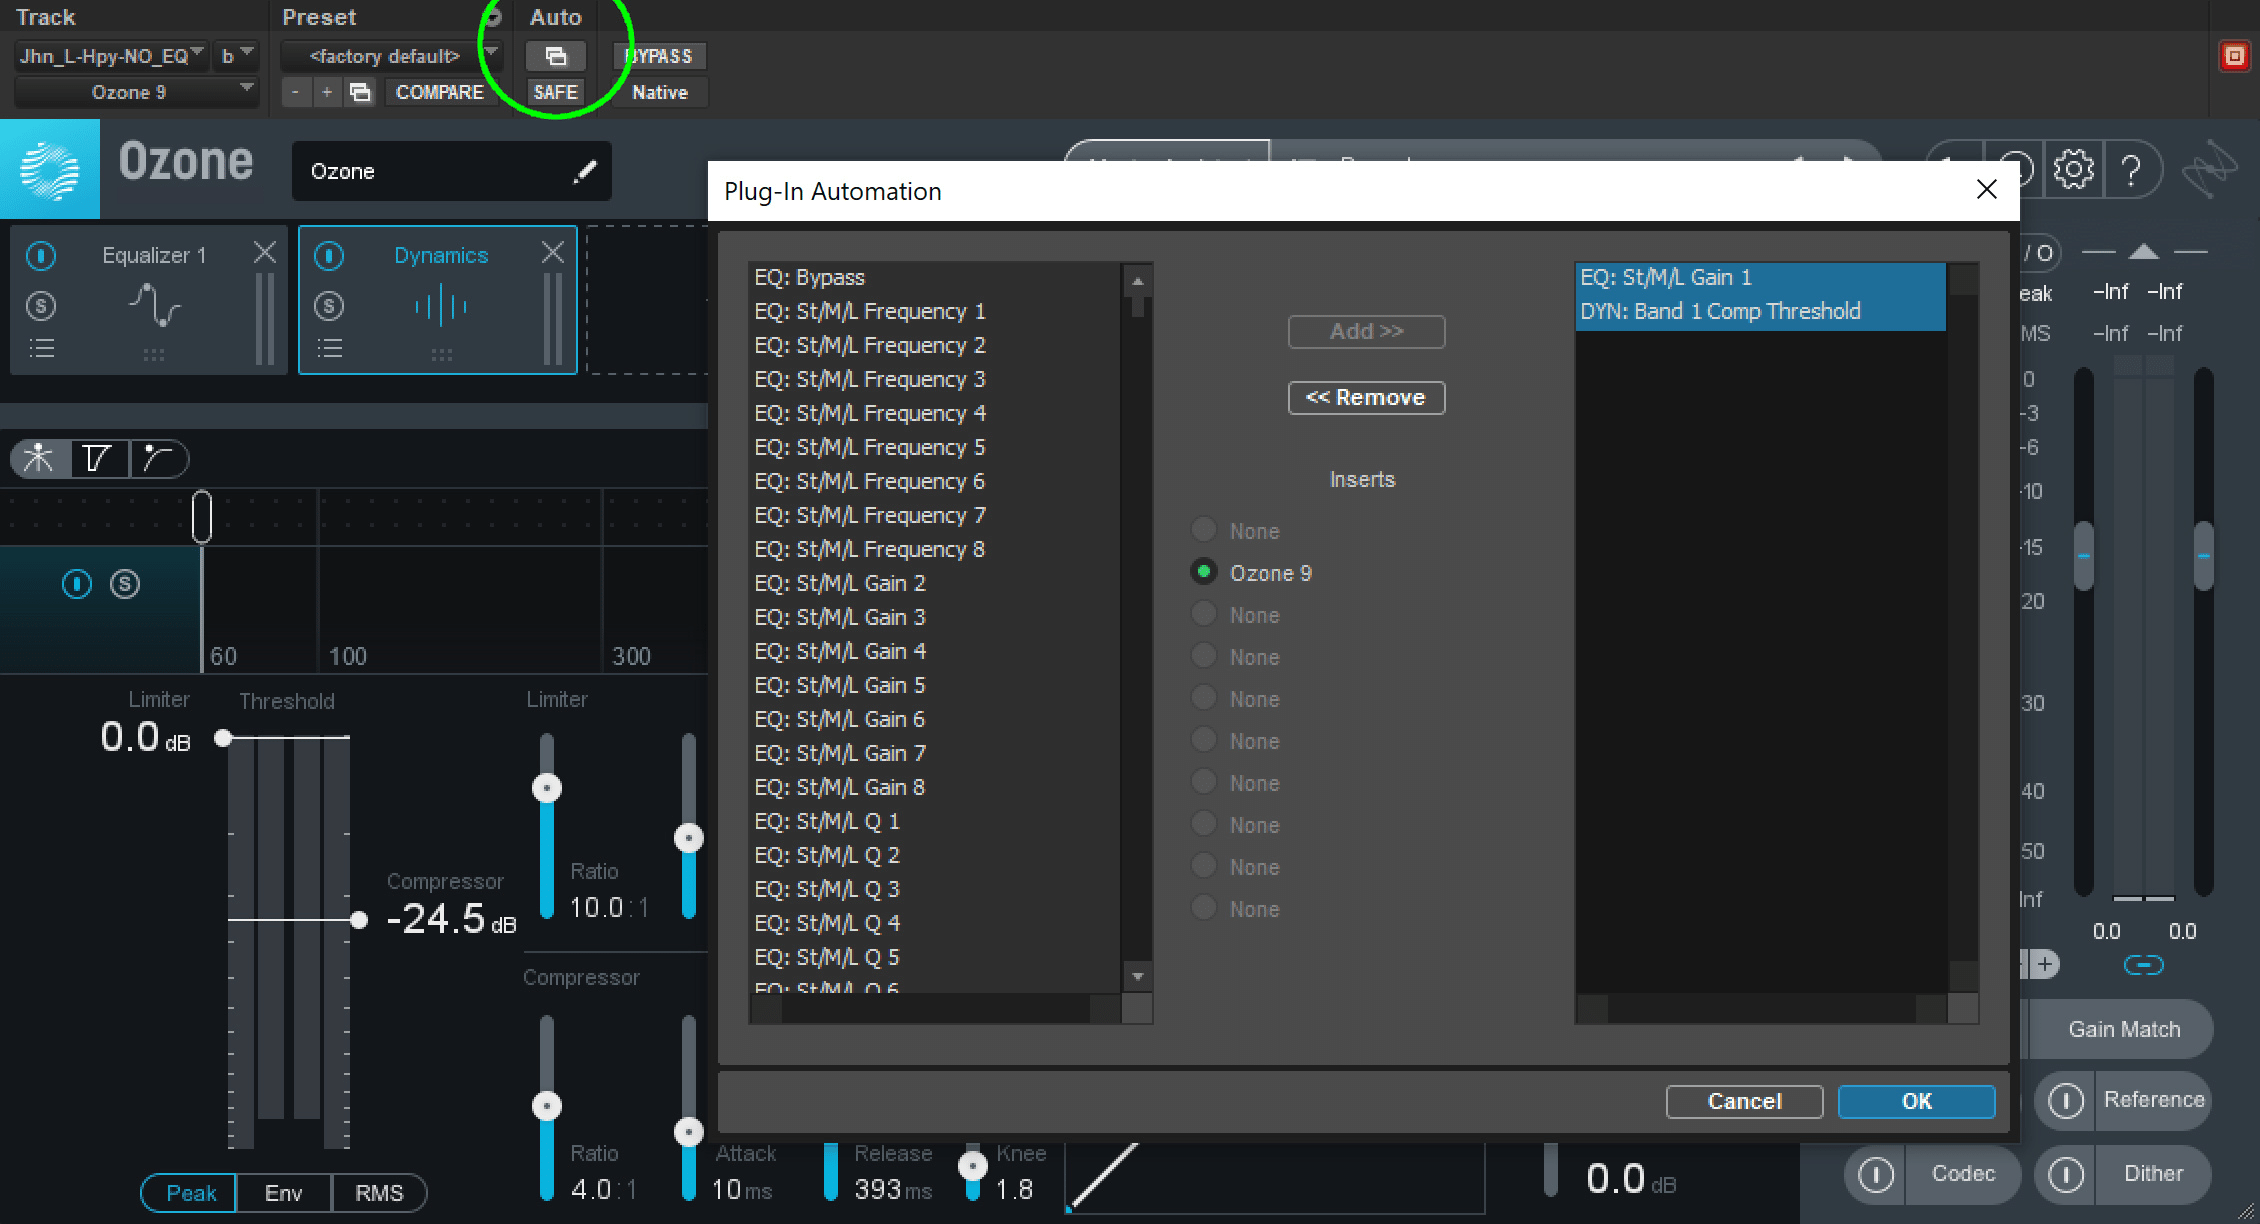Adjust the Compressor ratio slider handle
2260x1224 pixels.
(x=546, y=1106)
